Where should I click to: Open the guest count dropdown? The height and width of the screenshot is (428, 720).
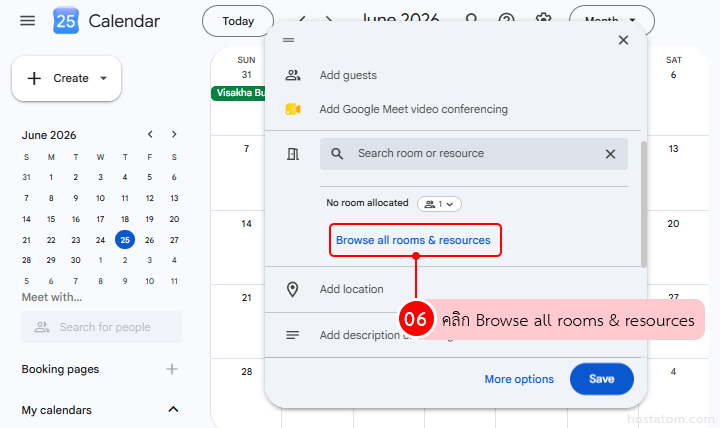coord(439,204)
